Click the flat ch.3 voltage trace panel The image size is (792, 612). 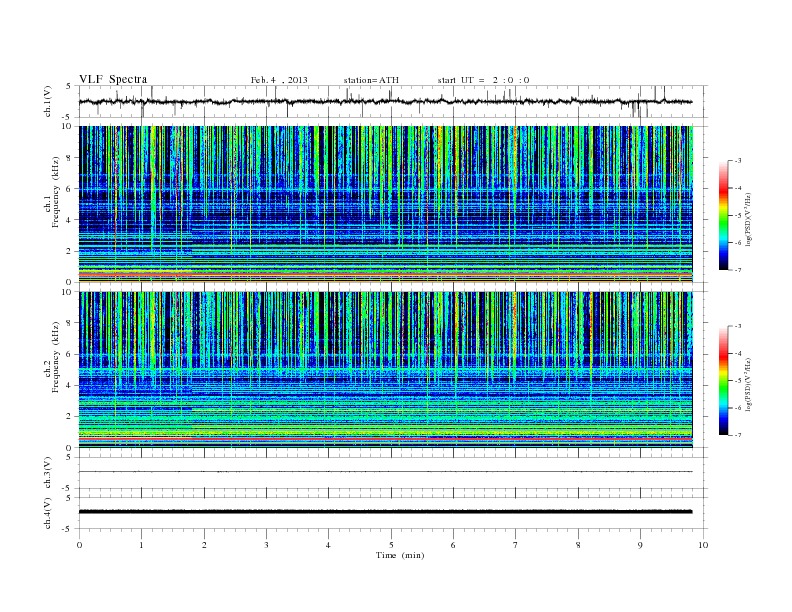[391, 473]
